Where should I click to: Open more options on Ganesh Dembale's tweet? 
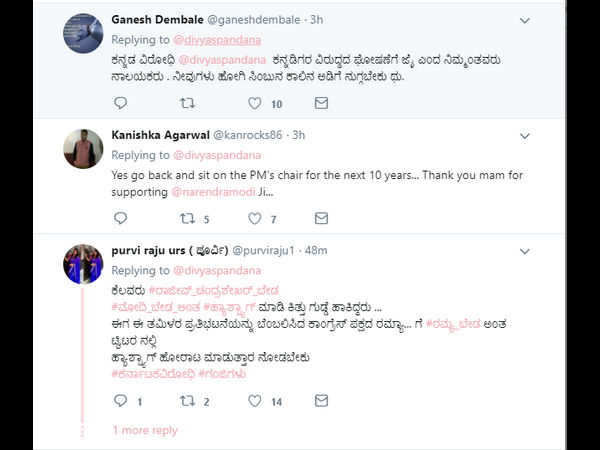coord(525,20)
